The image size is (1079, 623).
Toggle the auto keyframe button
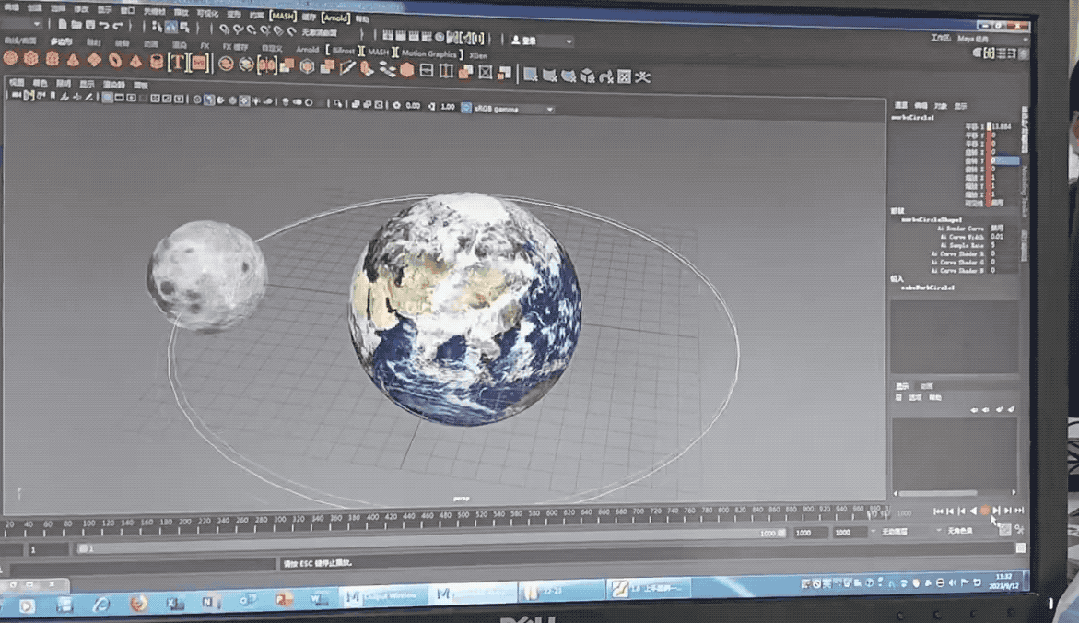pos(1005,529)
